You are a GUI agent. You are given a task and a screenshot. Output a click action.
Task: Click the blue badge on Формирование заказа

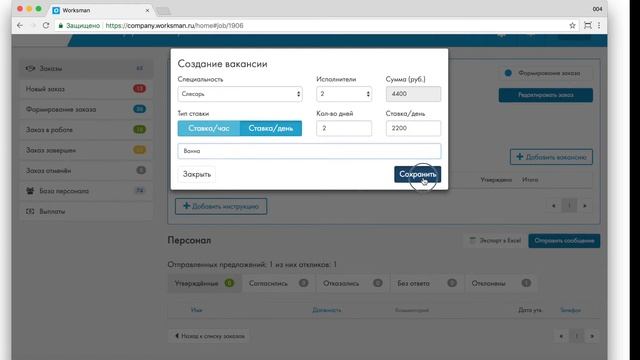(x=139, y=109)
